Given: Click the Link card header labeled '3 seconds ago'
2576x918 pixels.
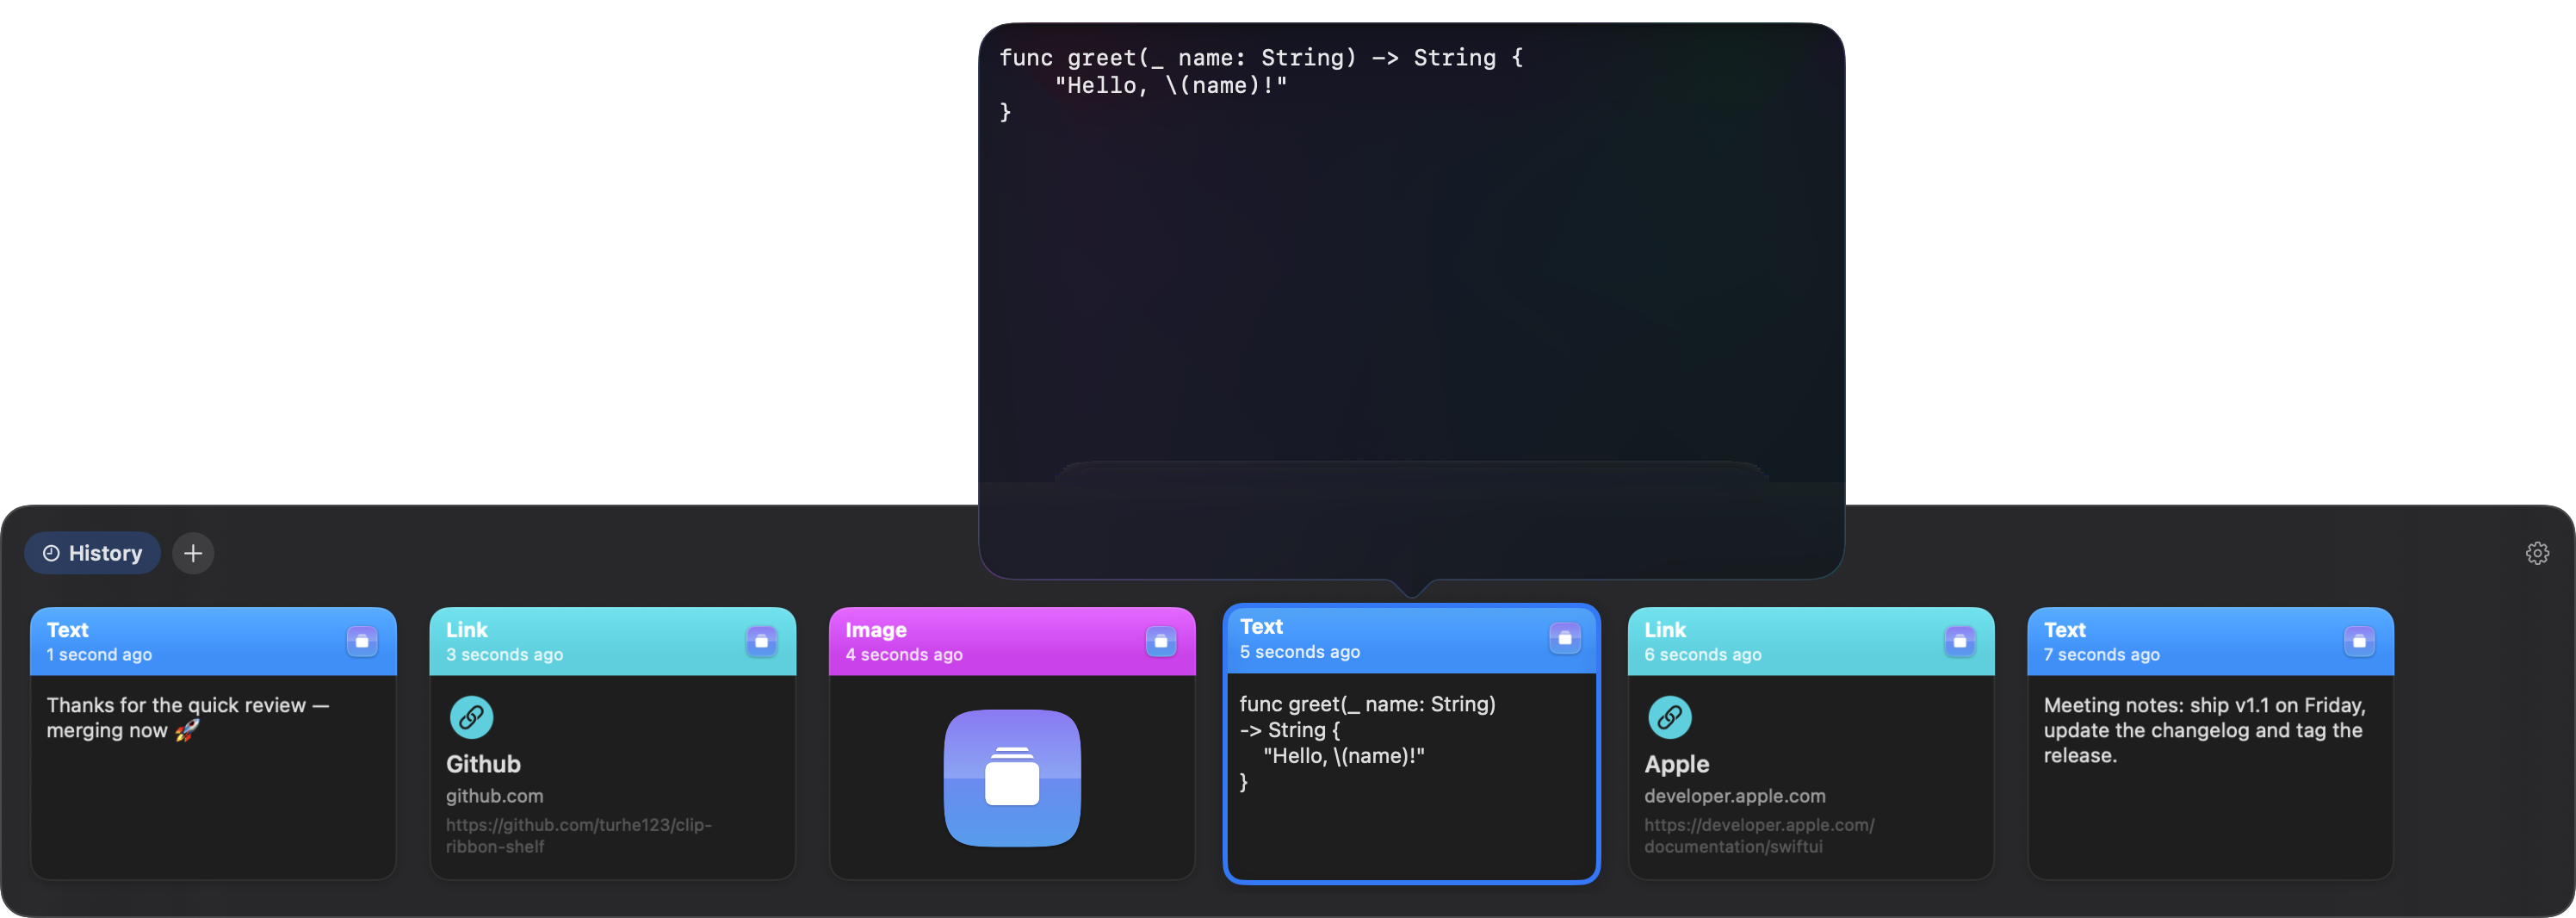Looking at the screenshot, I should coord(612,641).
